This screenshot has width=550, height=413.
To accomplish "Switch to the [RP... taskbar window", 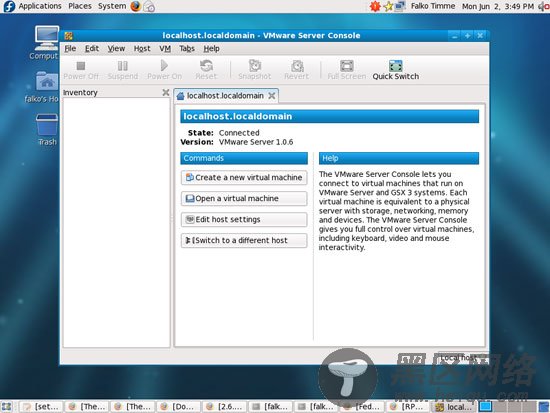I will [409, 407].
